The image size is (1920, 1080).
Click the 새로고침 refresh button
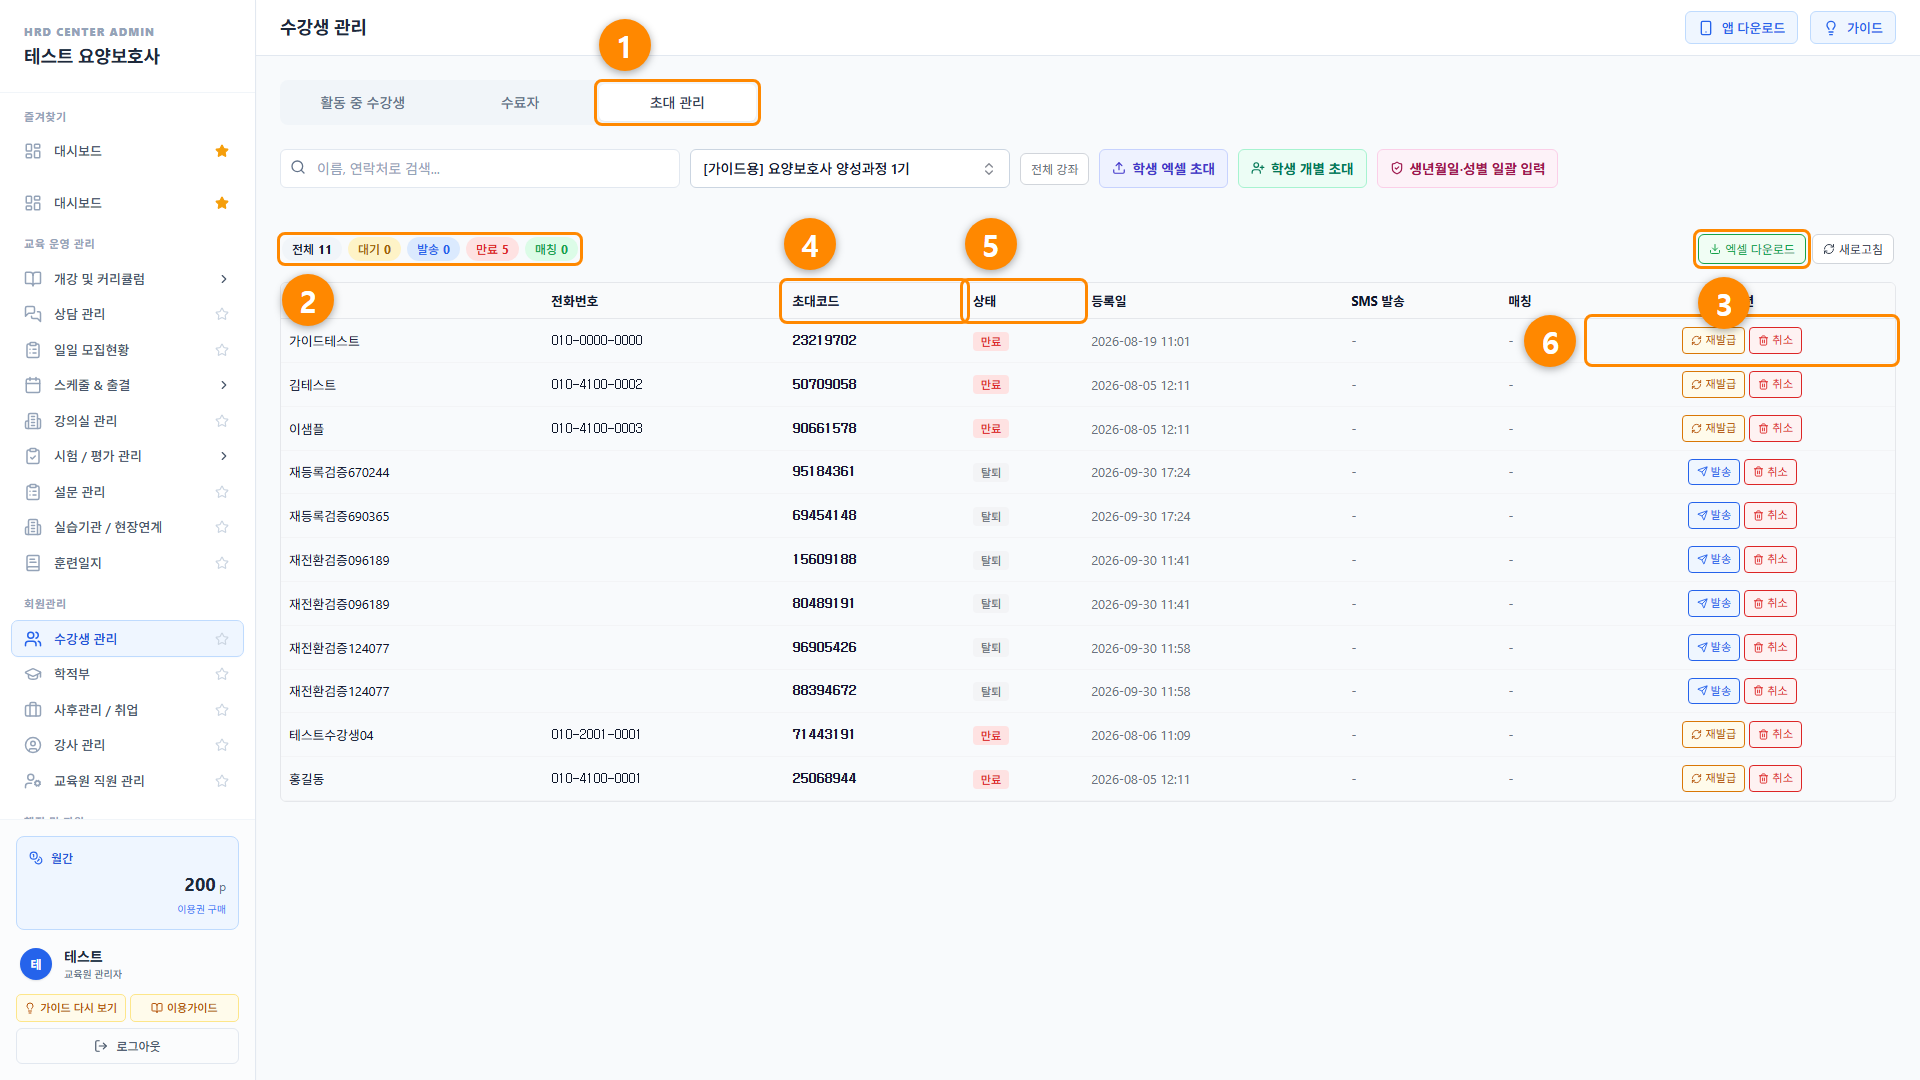(x=1852, y=250)
